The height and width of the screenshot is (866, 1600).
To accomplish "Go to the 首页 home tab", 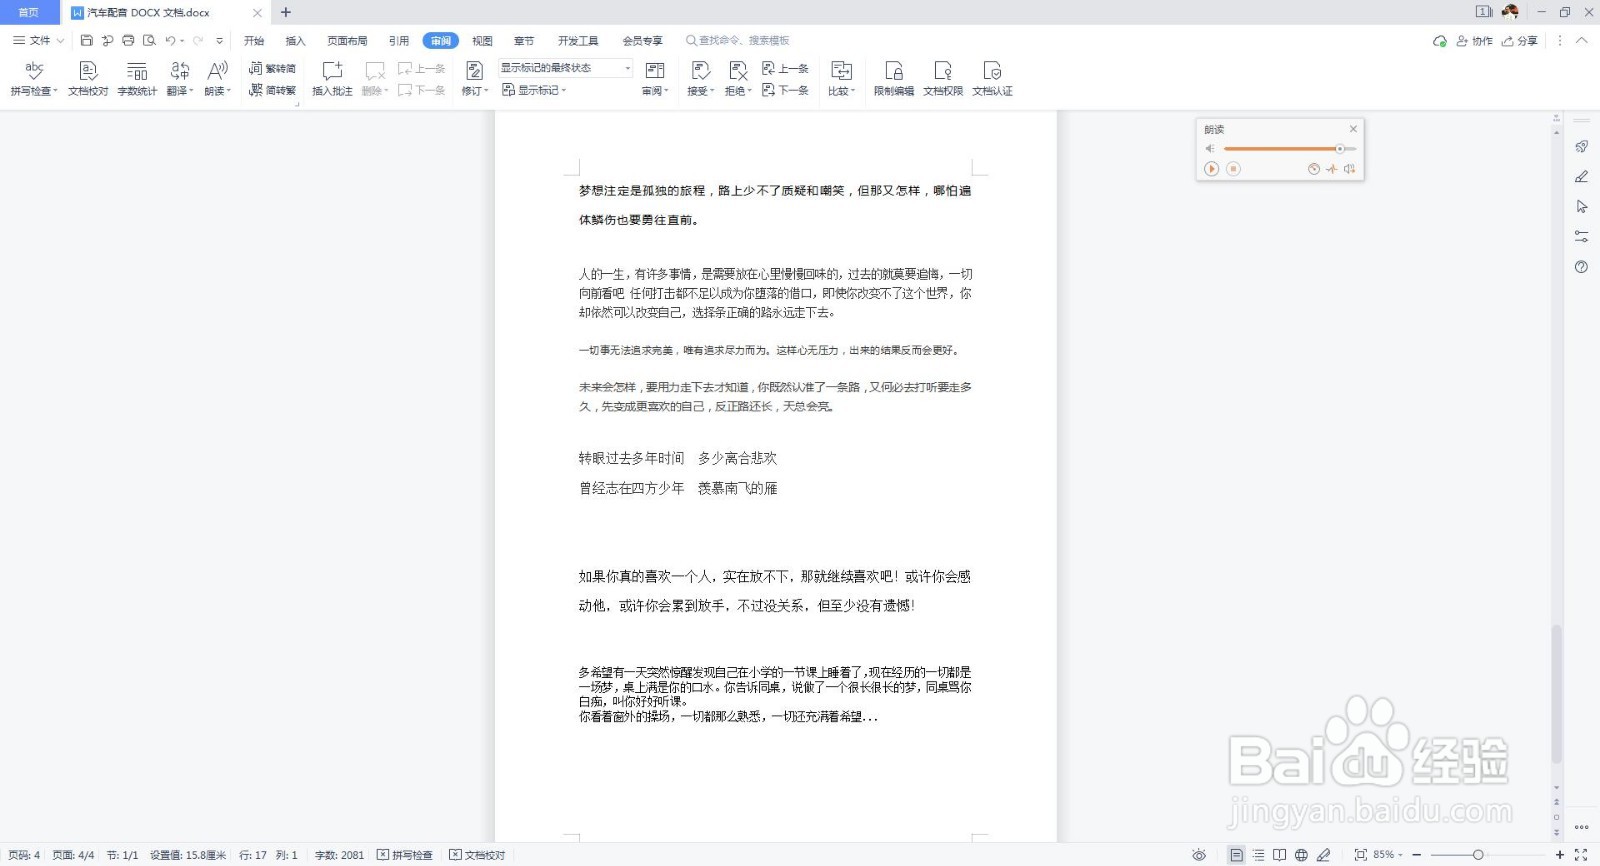I will click(29, 13).
